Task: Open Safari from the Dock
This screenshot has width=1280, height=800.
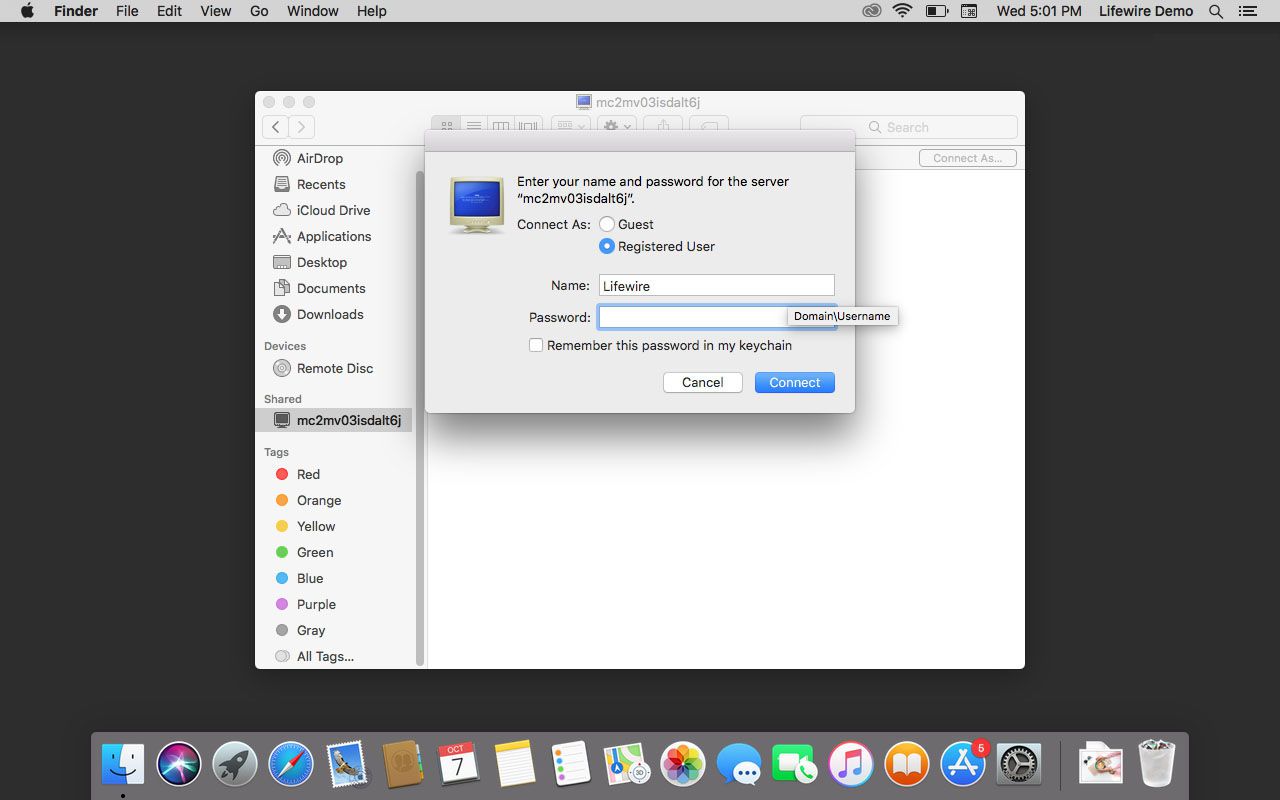Action: click(290, 765)
